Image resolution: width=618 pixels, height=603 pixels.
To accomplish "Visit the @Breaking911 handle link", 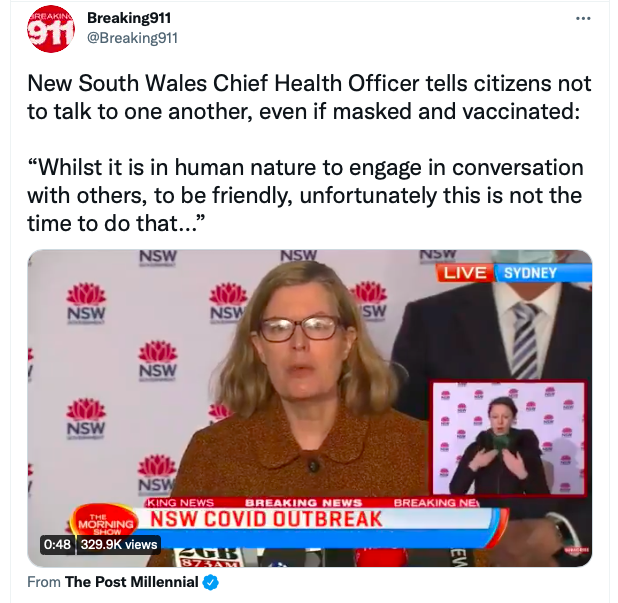I will [x=132, y=38].
